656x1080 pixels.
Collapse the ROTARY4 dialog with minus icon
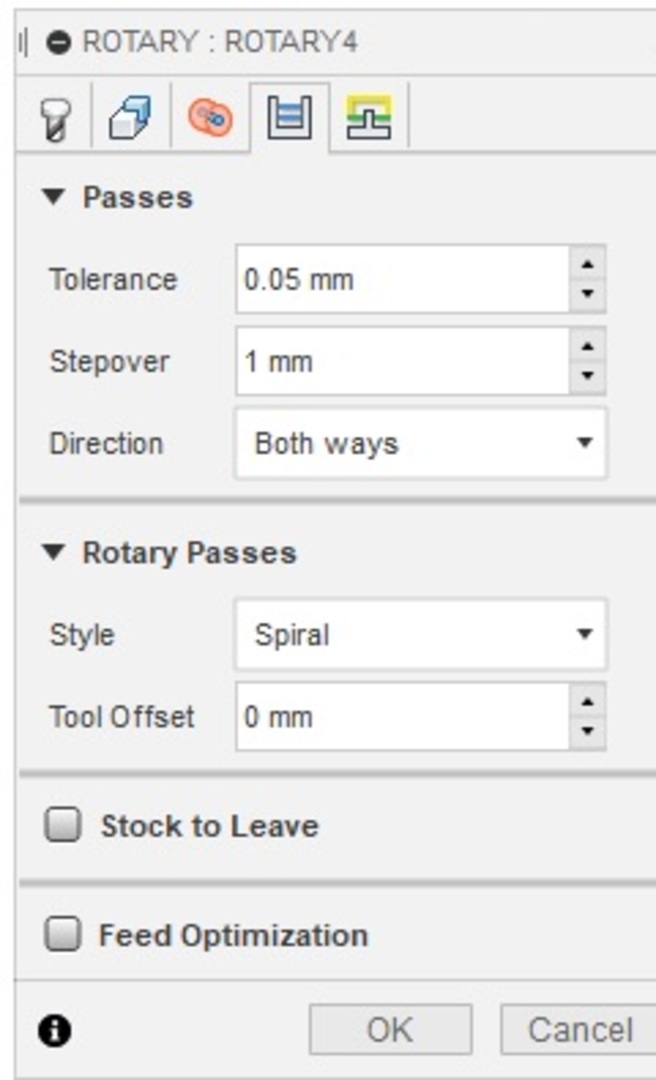click(59, 43)
